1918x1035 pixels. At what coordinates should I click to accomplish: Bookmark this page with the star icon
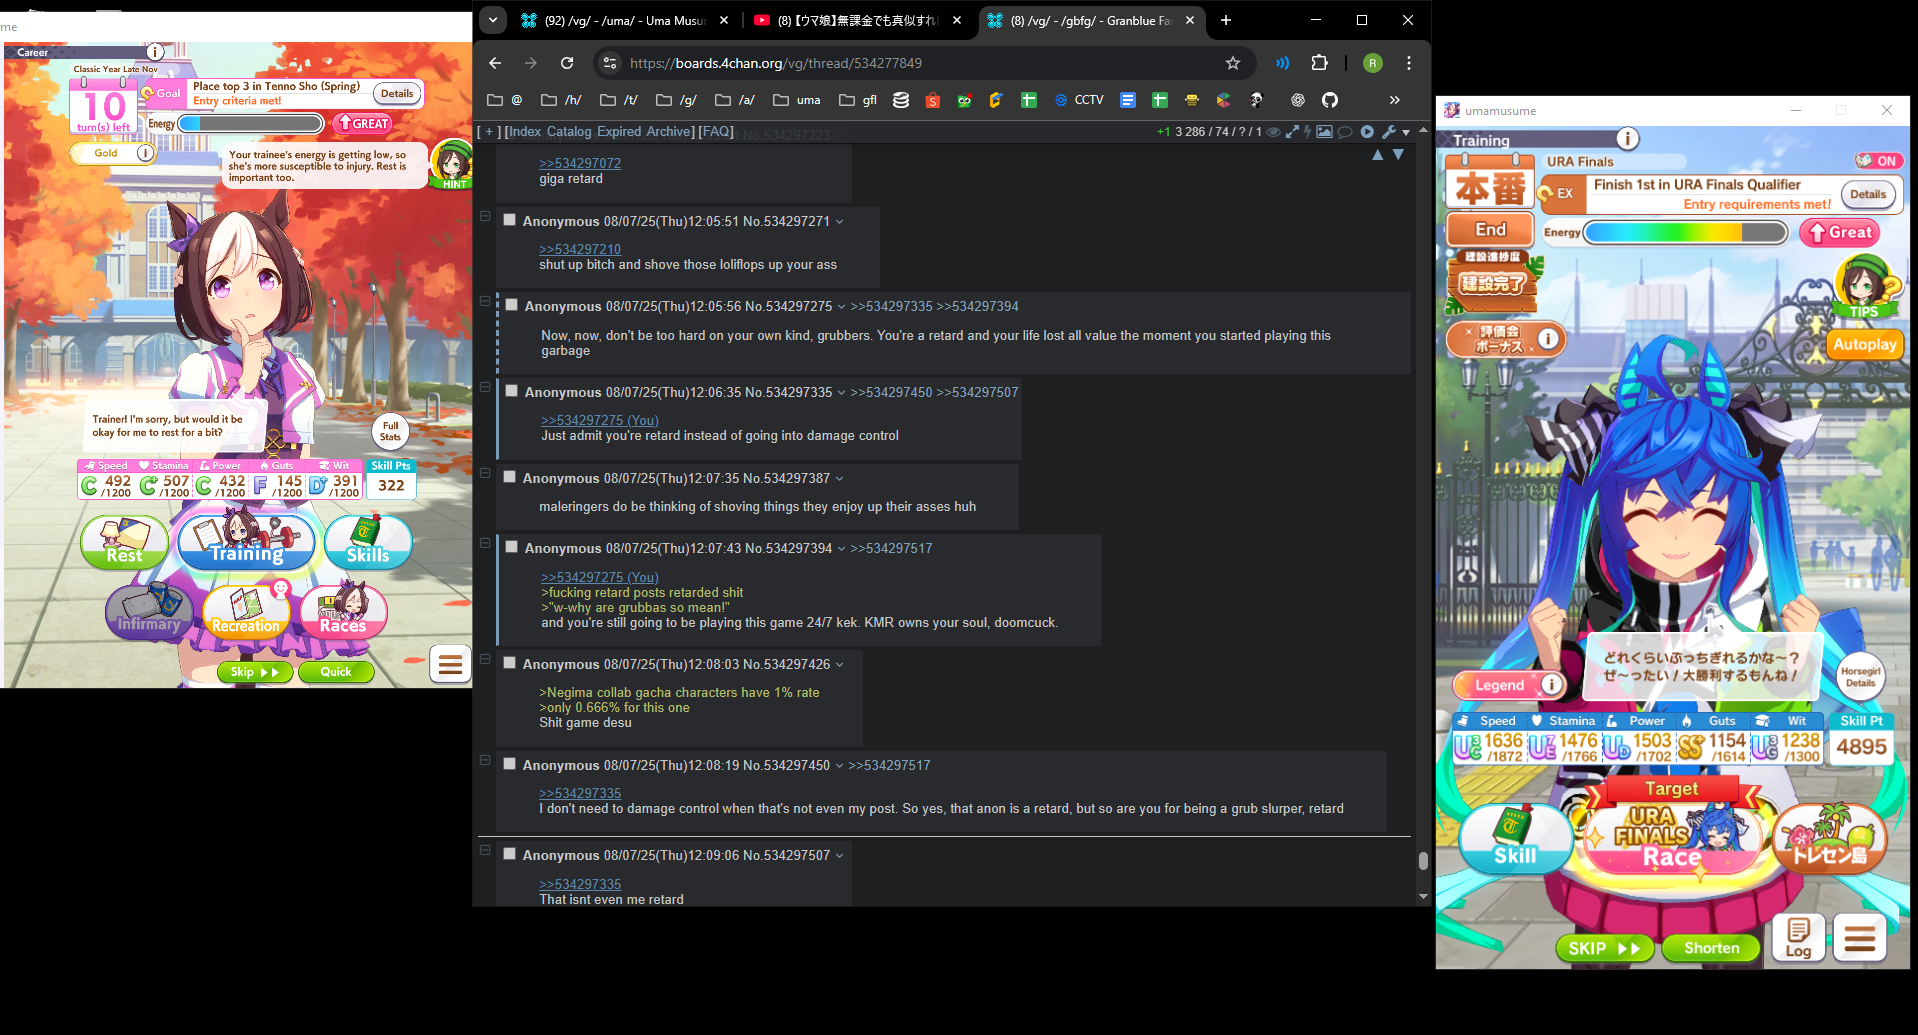point(1233,63)
